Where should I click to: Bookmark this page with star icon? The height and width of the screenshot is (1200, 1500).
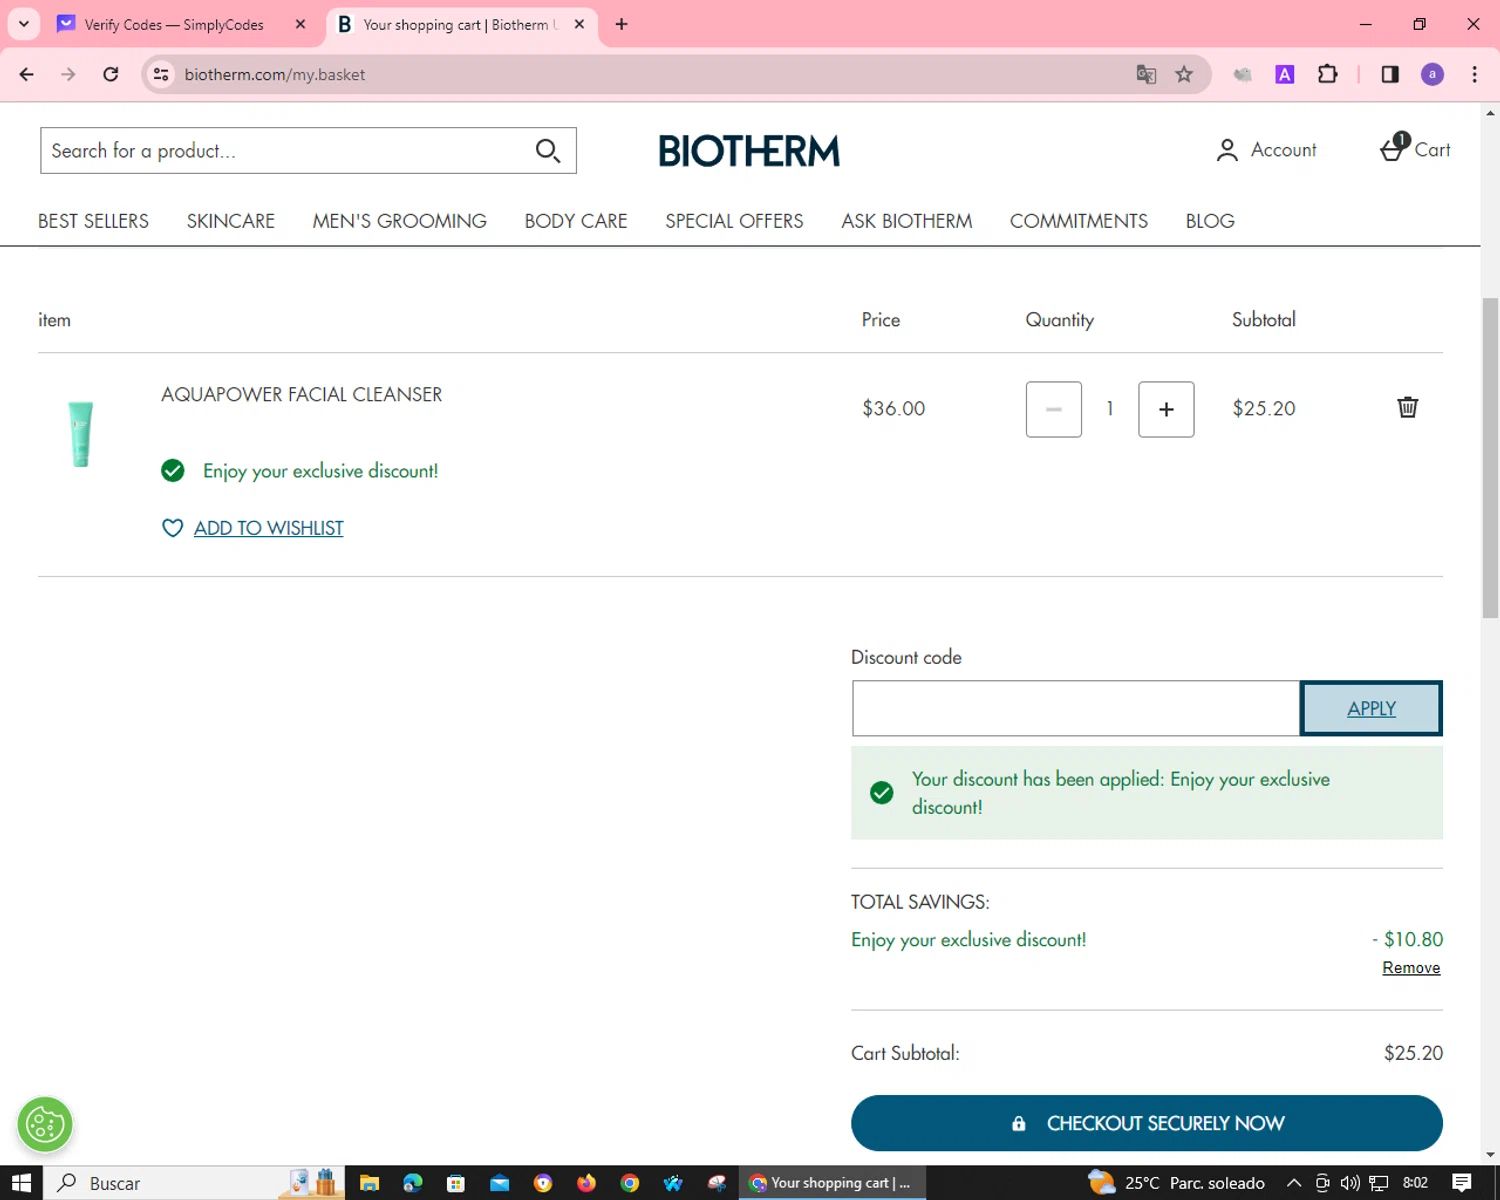[1184, 74]
